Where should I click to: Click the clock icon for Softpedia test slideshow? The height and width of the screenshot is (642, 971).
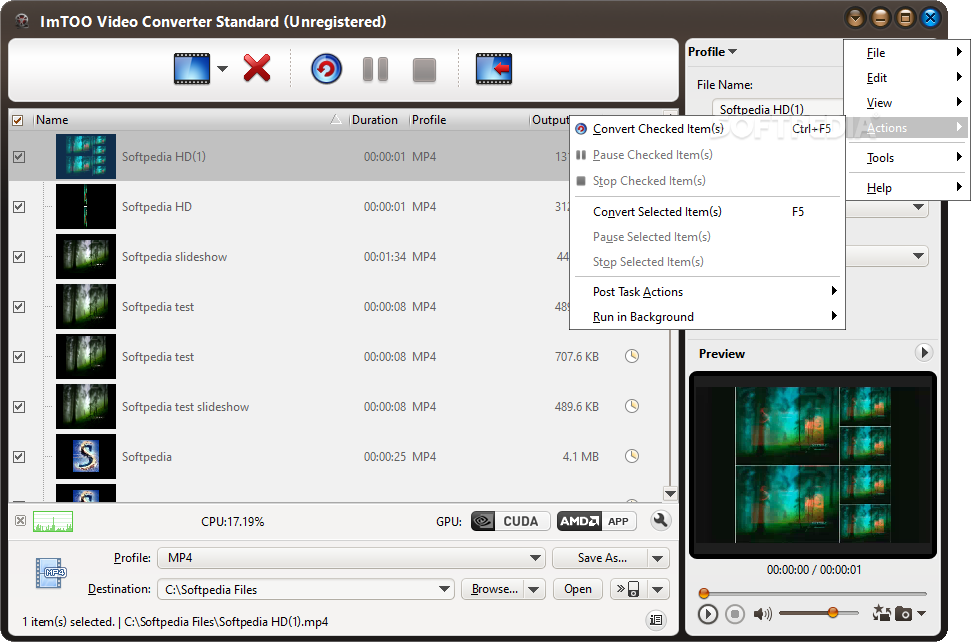click(632, 406)
